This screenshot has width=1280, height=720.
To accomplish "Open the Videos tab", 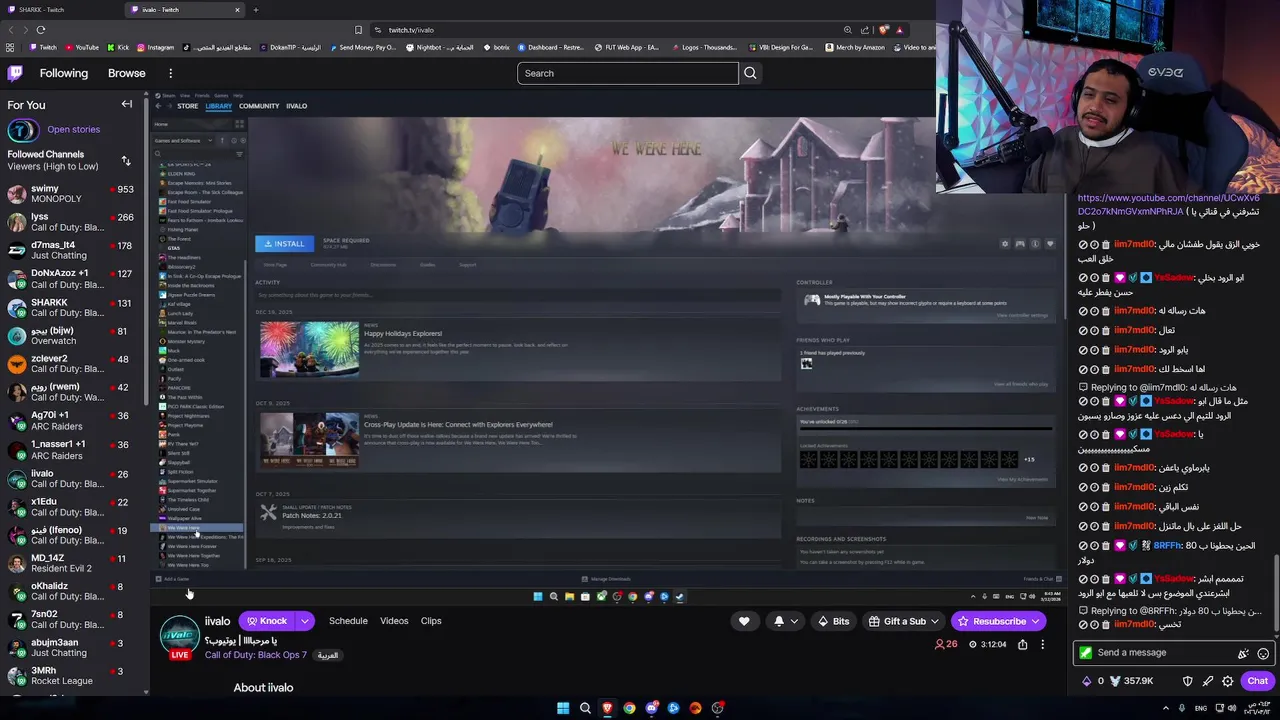I will (x=394, y=621).
